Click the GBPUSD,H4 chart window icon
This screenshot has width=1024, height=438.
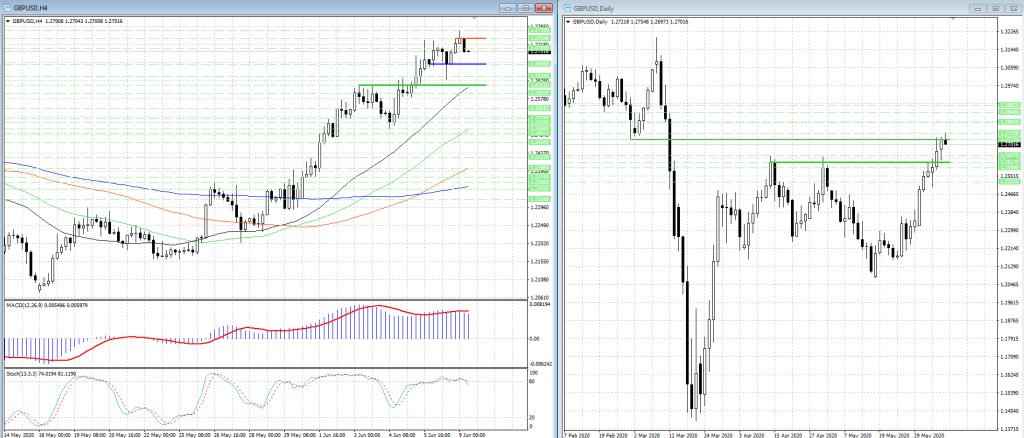(7, 7)
